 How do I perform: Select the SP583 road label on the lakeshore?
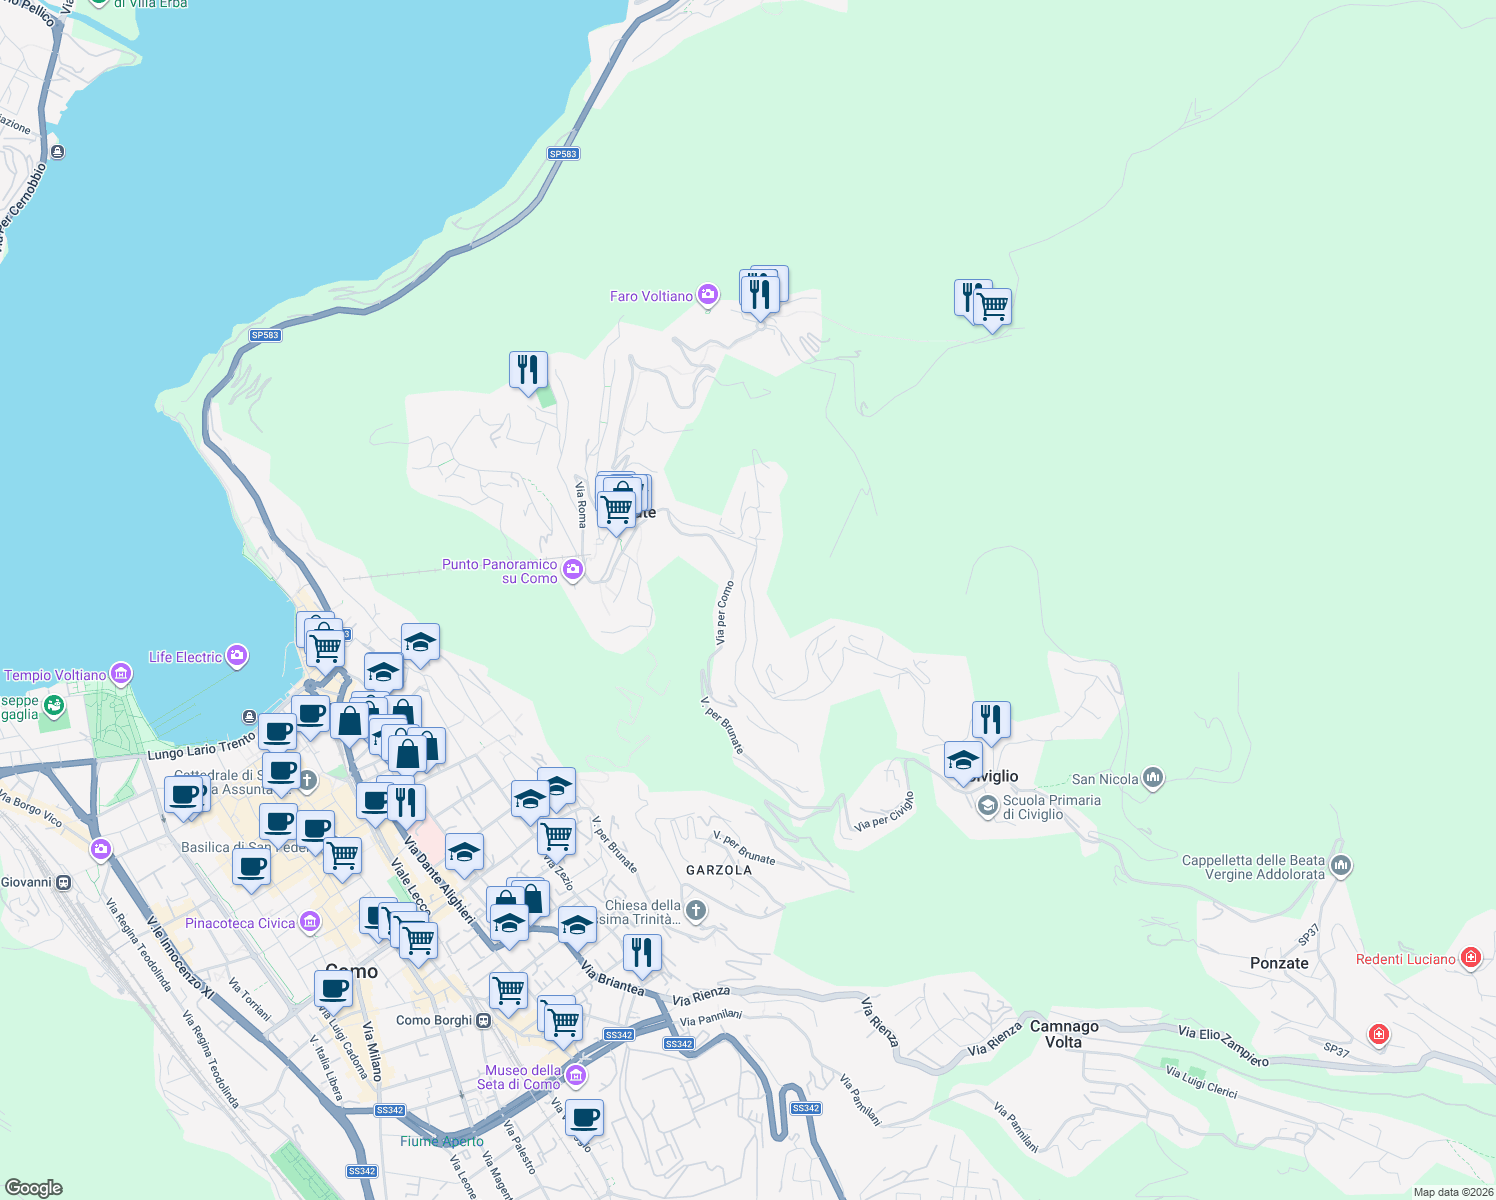(x=265, y=335)
